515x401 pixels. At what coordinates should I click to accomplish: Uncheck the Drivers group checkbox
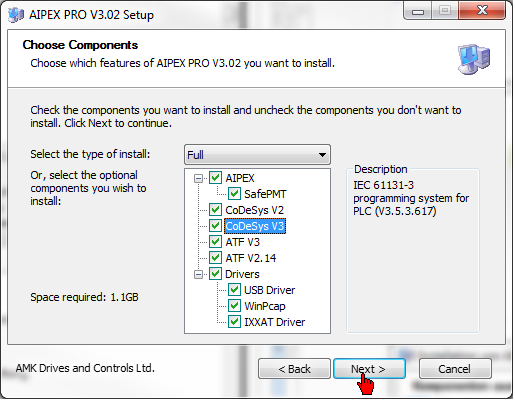tap(215, 274)
